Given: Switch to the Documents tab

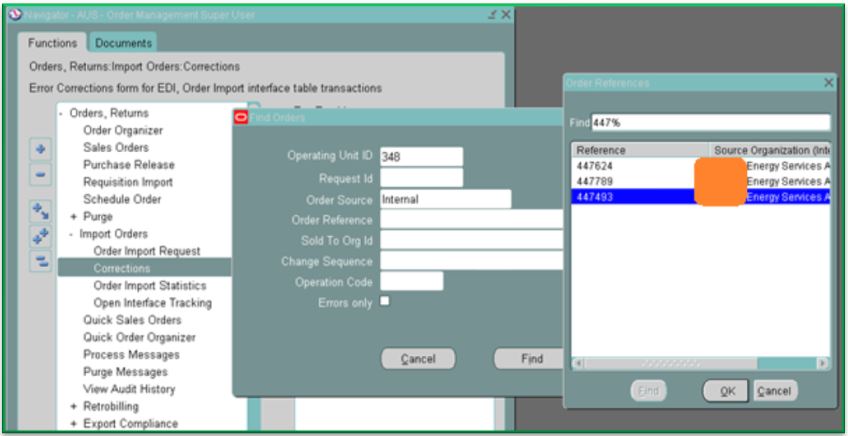Looking at the screenshot, I should (x=123, y=43).
